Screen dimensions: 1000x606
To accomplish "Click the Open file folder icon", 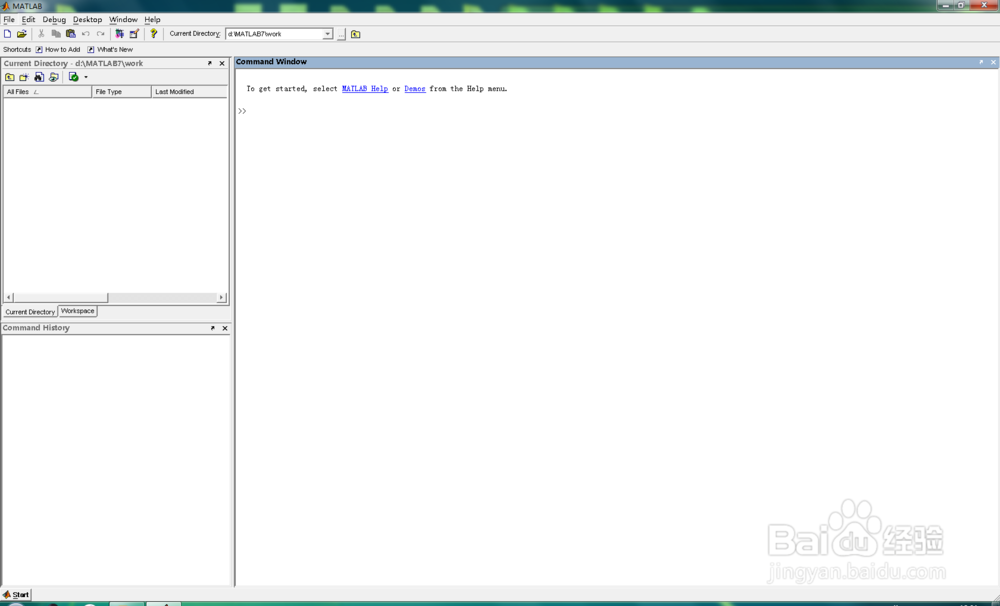I will [x=22, y=34].
